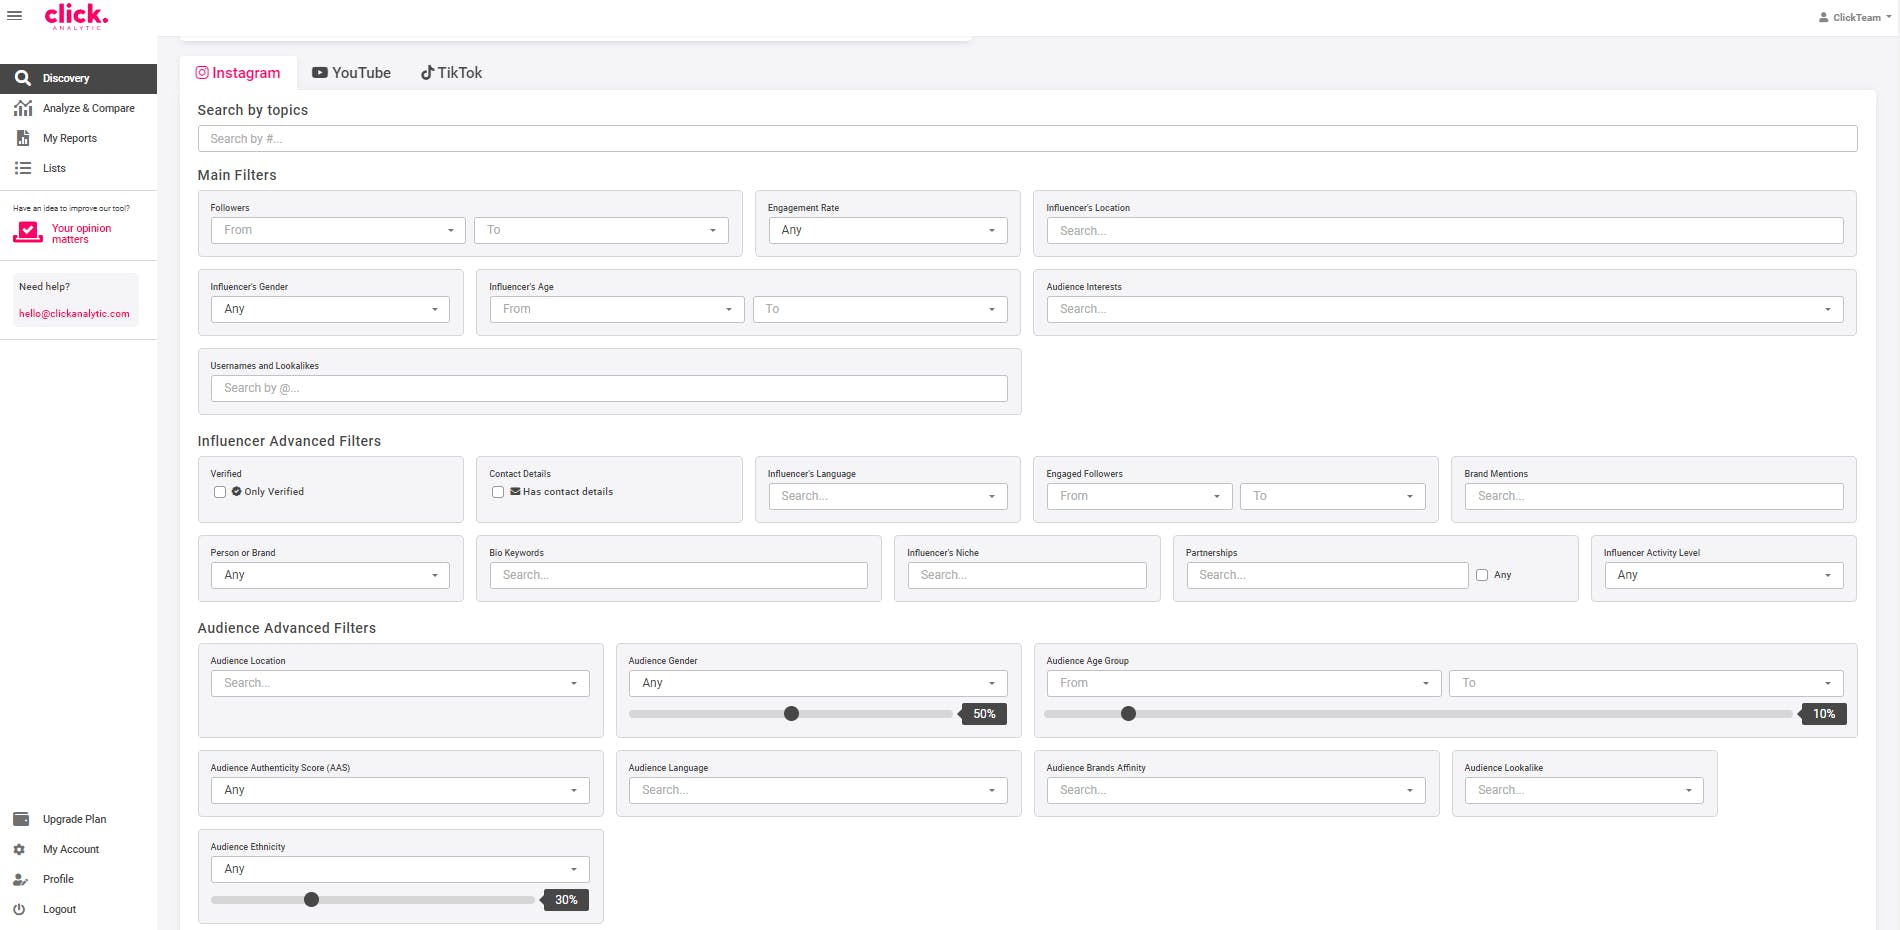Enable the Only Verified checkbox
Image resolution: width=1900 pixels, height=930 pixels.
tap(220, 492)
